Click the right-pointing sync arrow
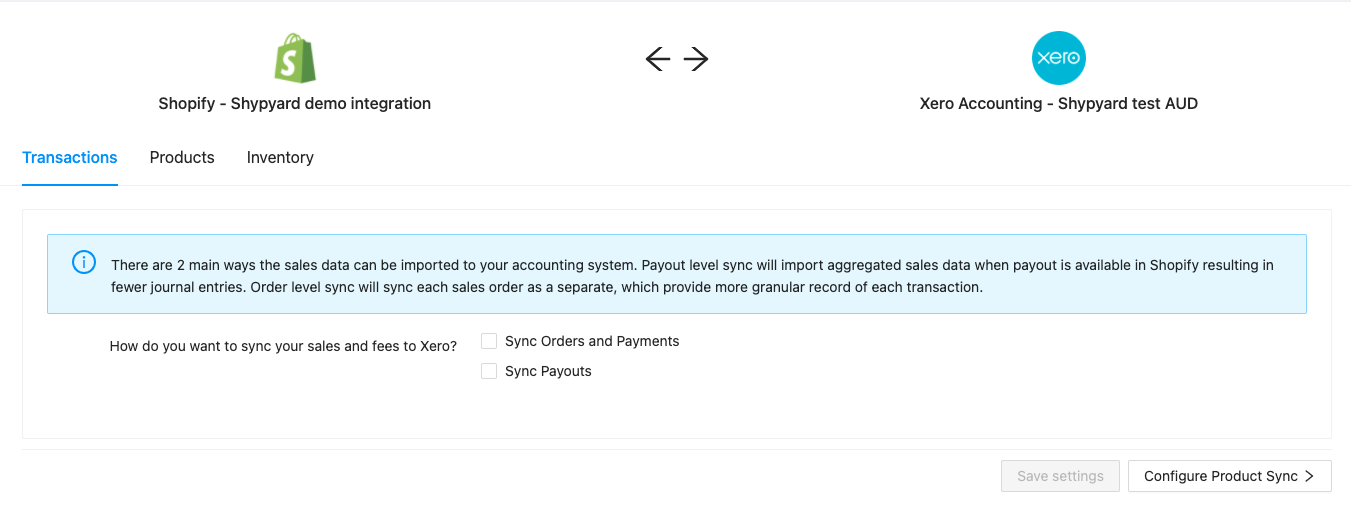1351x509 pixels. [x=697, y=60]
